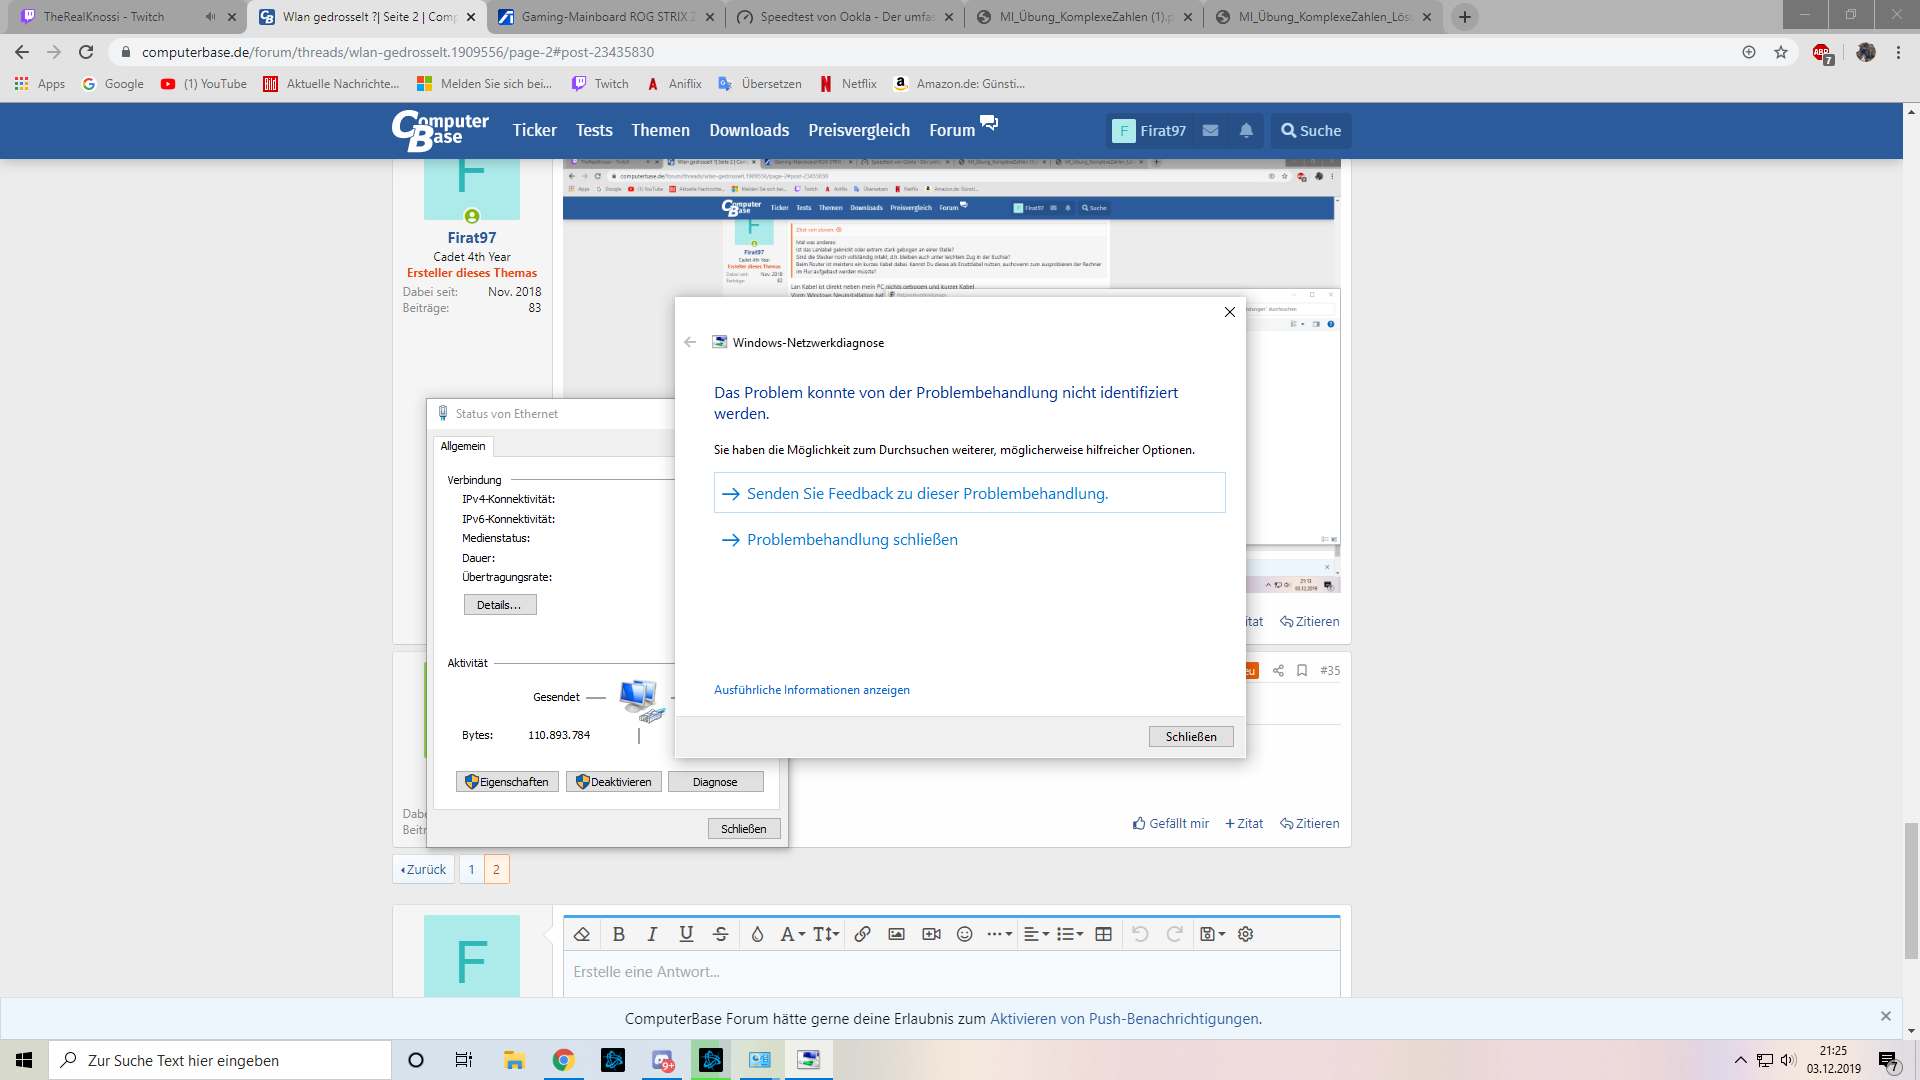Open the text color droplet picker
Viewport: 1920px width, 1080px height.
pos(757,934)
